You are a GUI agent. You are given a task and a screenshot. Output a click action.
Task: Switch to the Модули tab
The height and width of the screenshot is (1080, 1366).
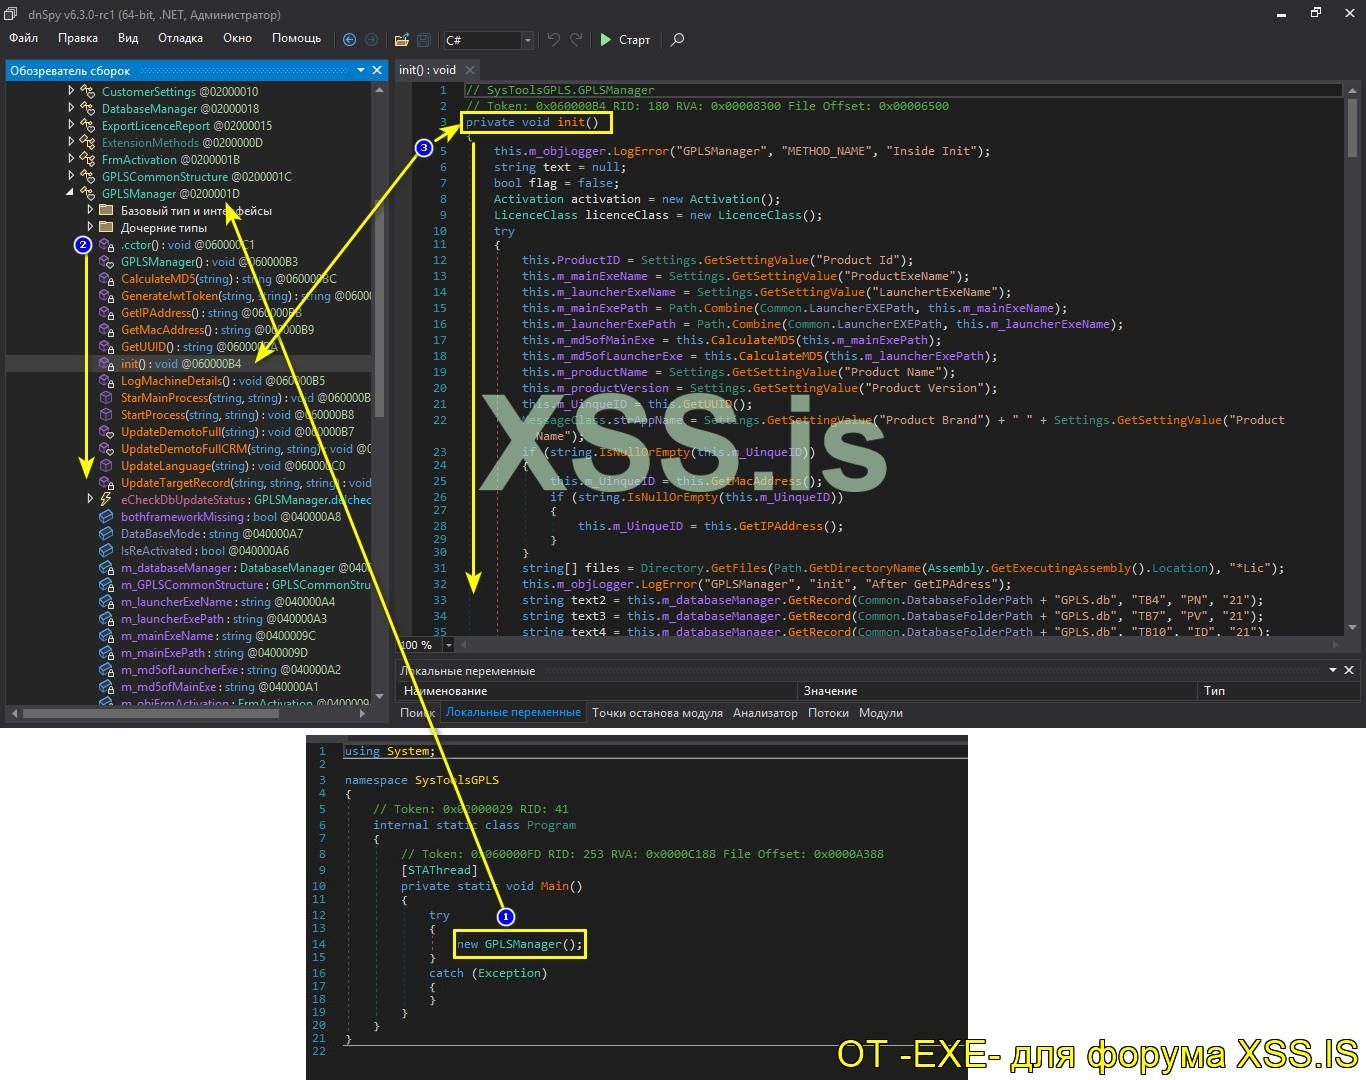pos(881,713)
